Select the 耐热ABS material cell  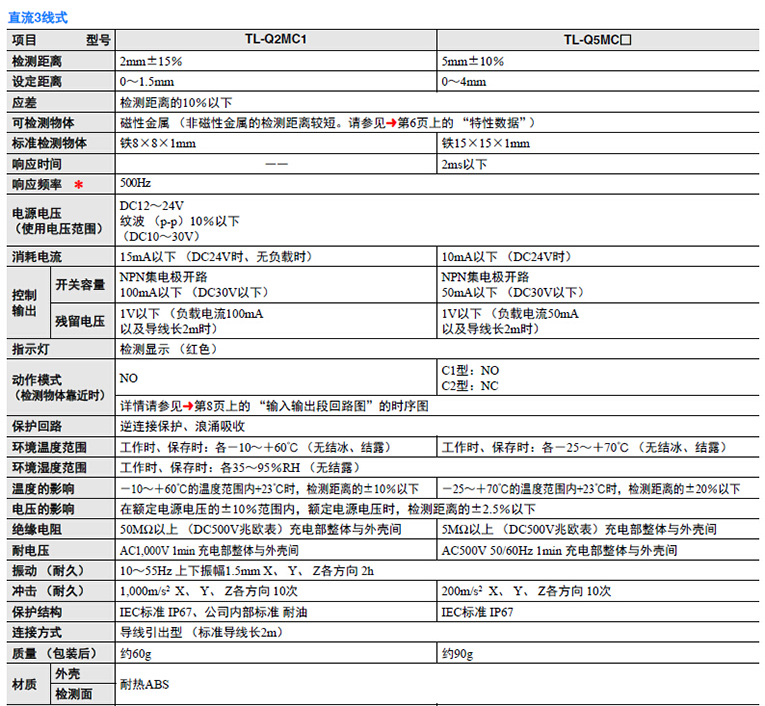pyautogui.click(x=145, y=684)
